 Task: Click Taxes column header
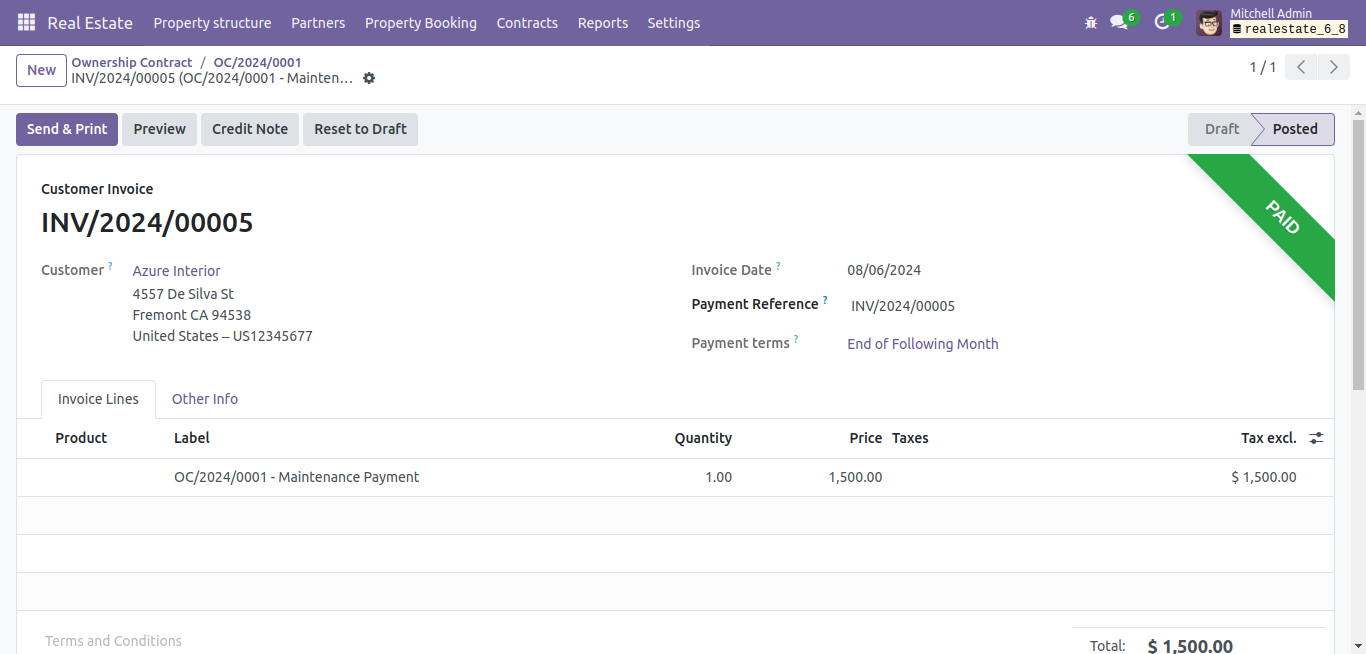pos(910,438)
